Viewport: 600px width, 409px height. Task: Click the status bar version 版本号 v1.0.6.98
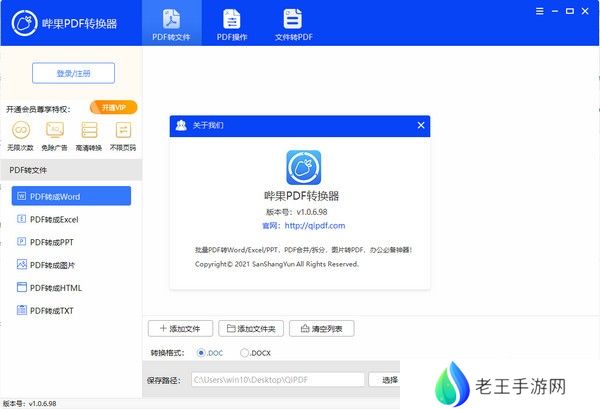pos(29,404)
